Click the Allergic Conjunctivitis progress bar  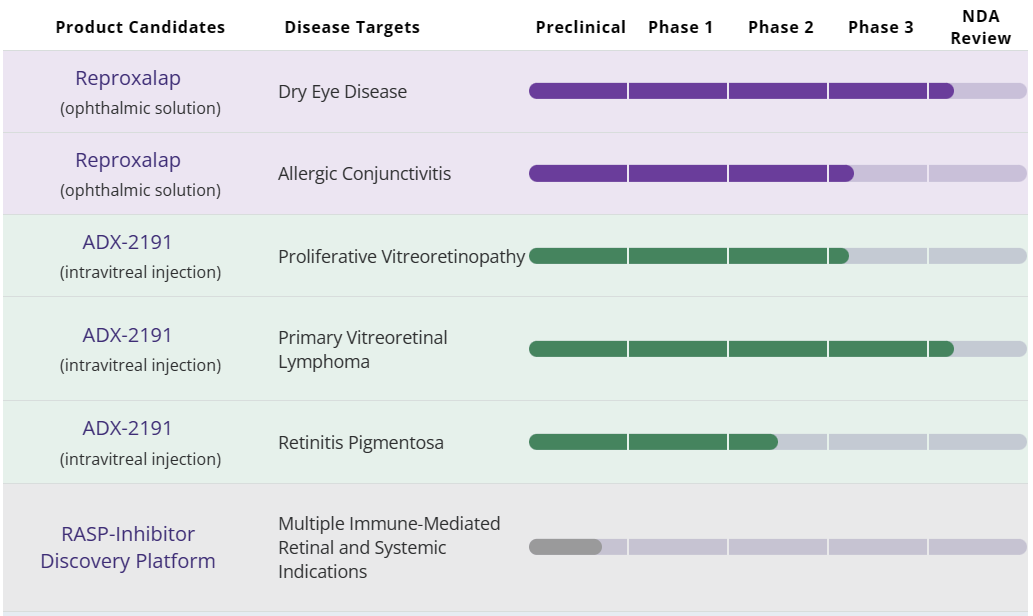pyautogui.click(x=691, y=173)
